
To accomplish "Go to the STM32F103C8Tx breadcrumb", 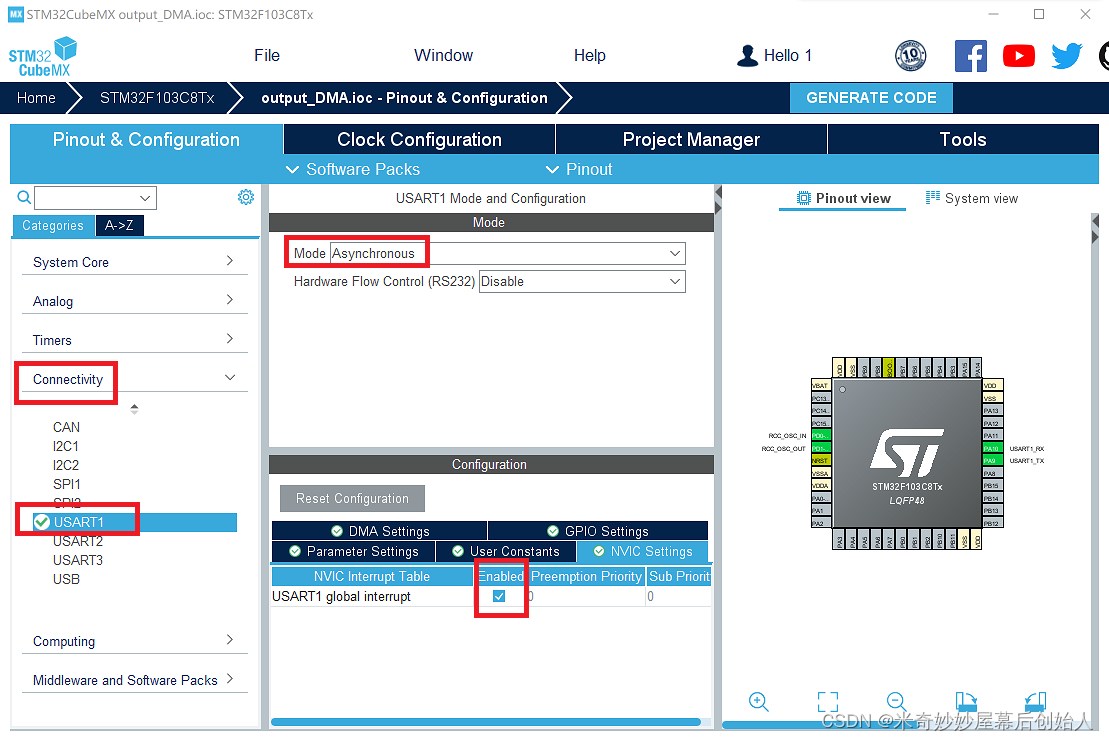I will tap(157, 98).
